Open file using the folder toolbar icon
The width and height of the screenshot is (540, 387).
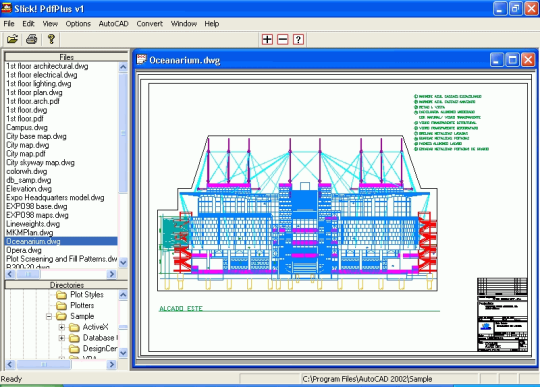tap(12, 39)
